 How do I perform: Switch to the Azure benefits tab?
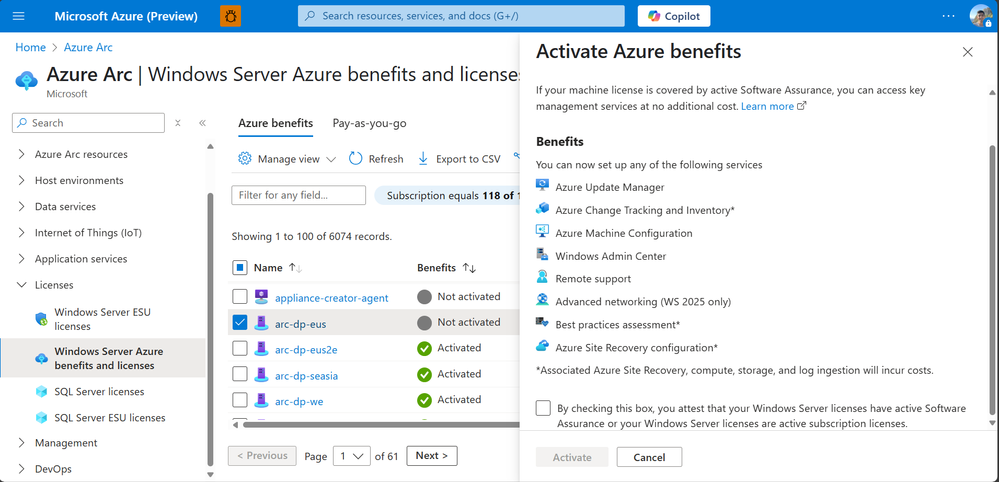point(276,123)
